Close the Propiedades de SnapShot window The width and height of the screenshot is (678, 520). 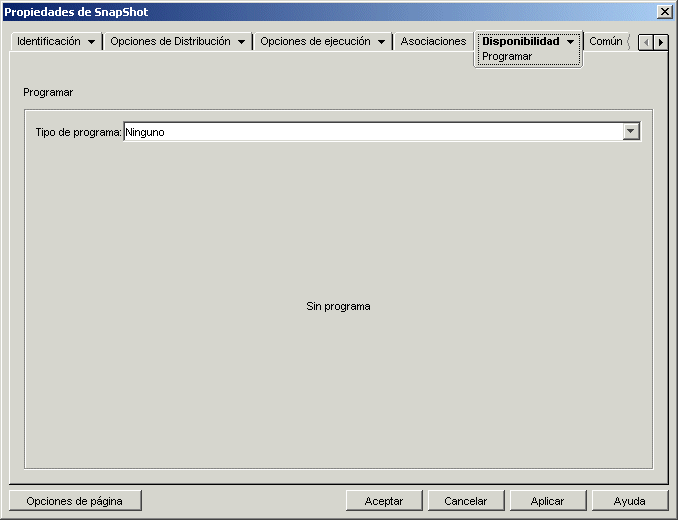point(664,12)
